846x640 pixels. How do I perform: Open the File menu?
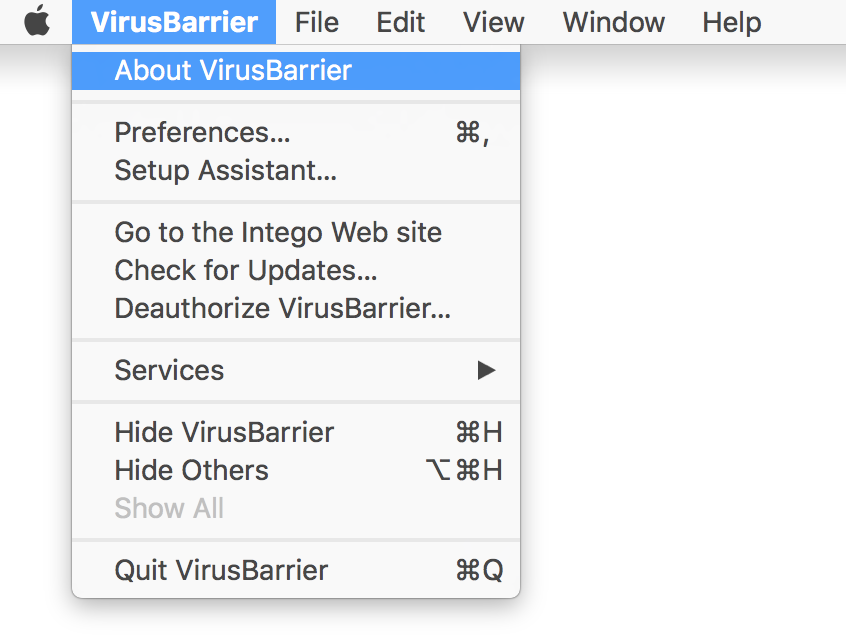click(x=317, y=22)
